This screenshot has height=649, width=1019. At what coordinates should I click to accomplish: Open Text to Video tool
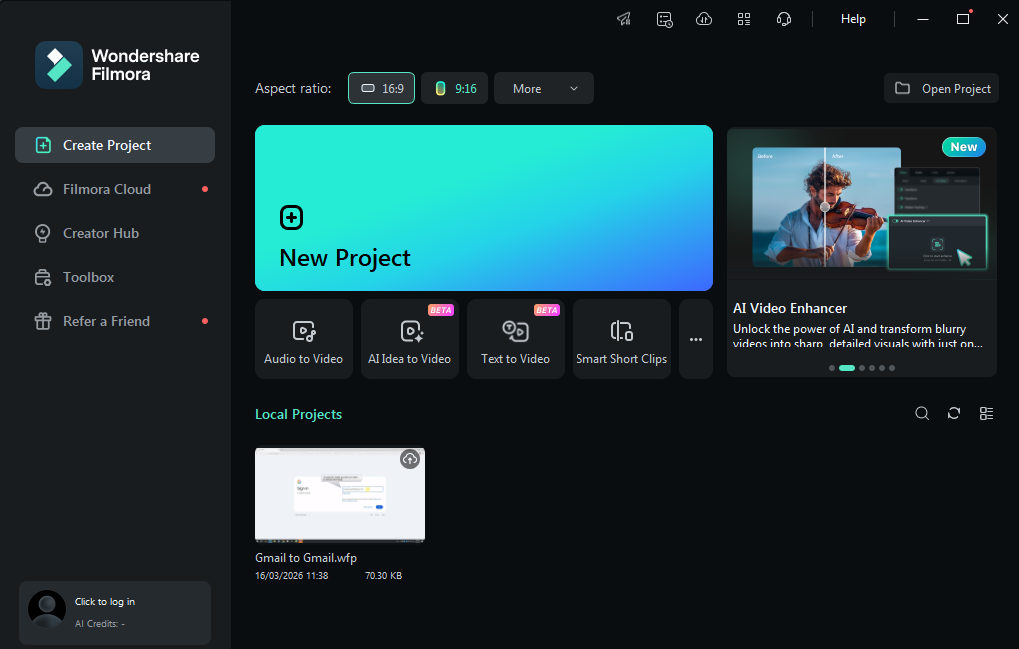click(x=515, y=339)
